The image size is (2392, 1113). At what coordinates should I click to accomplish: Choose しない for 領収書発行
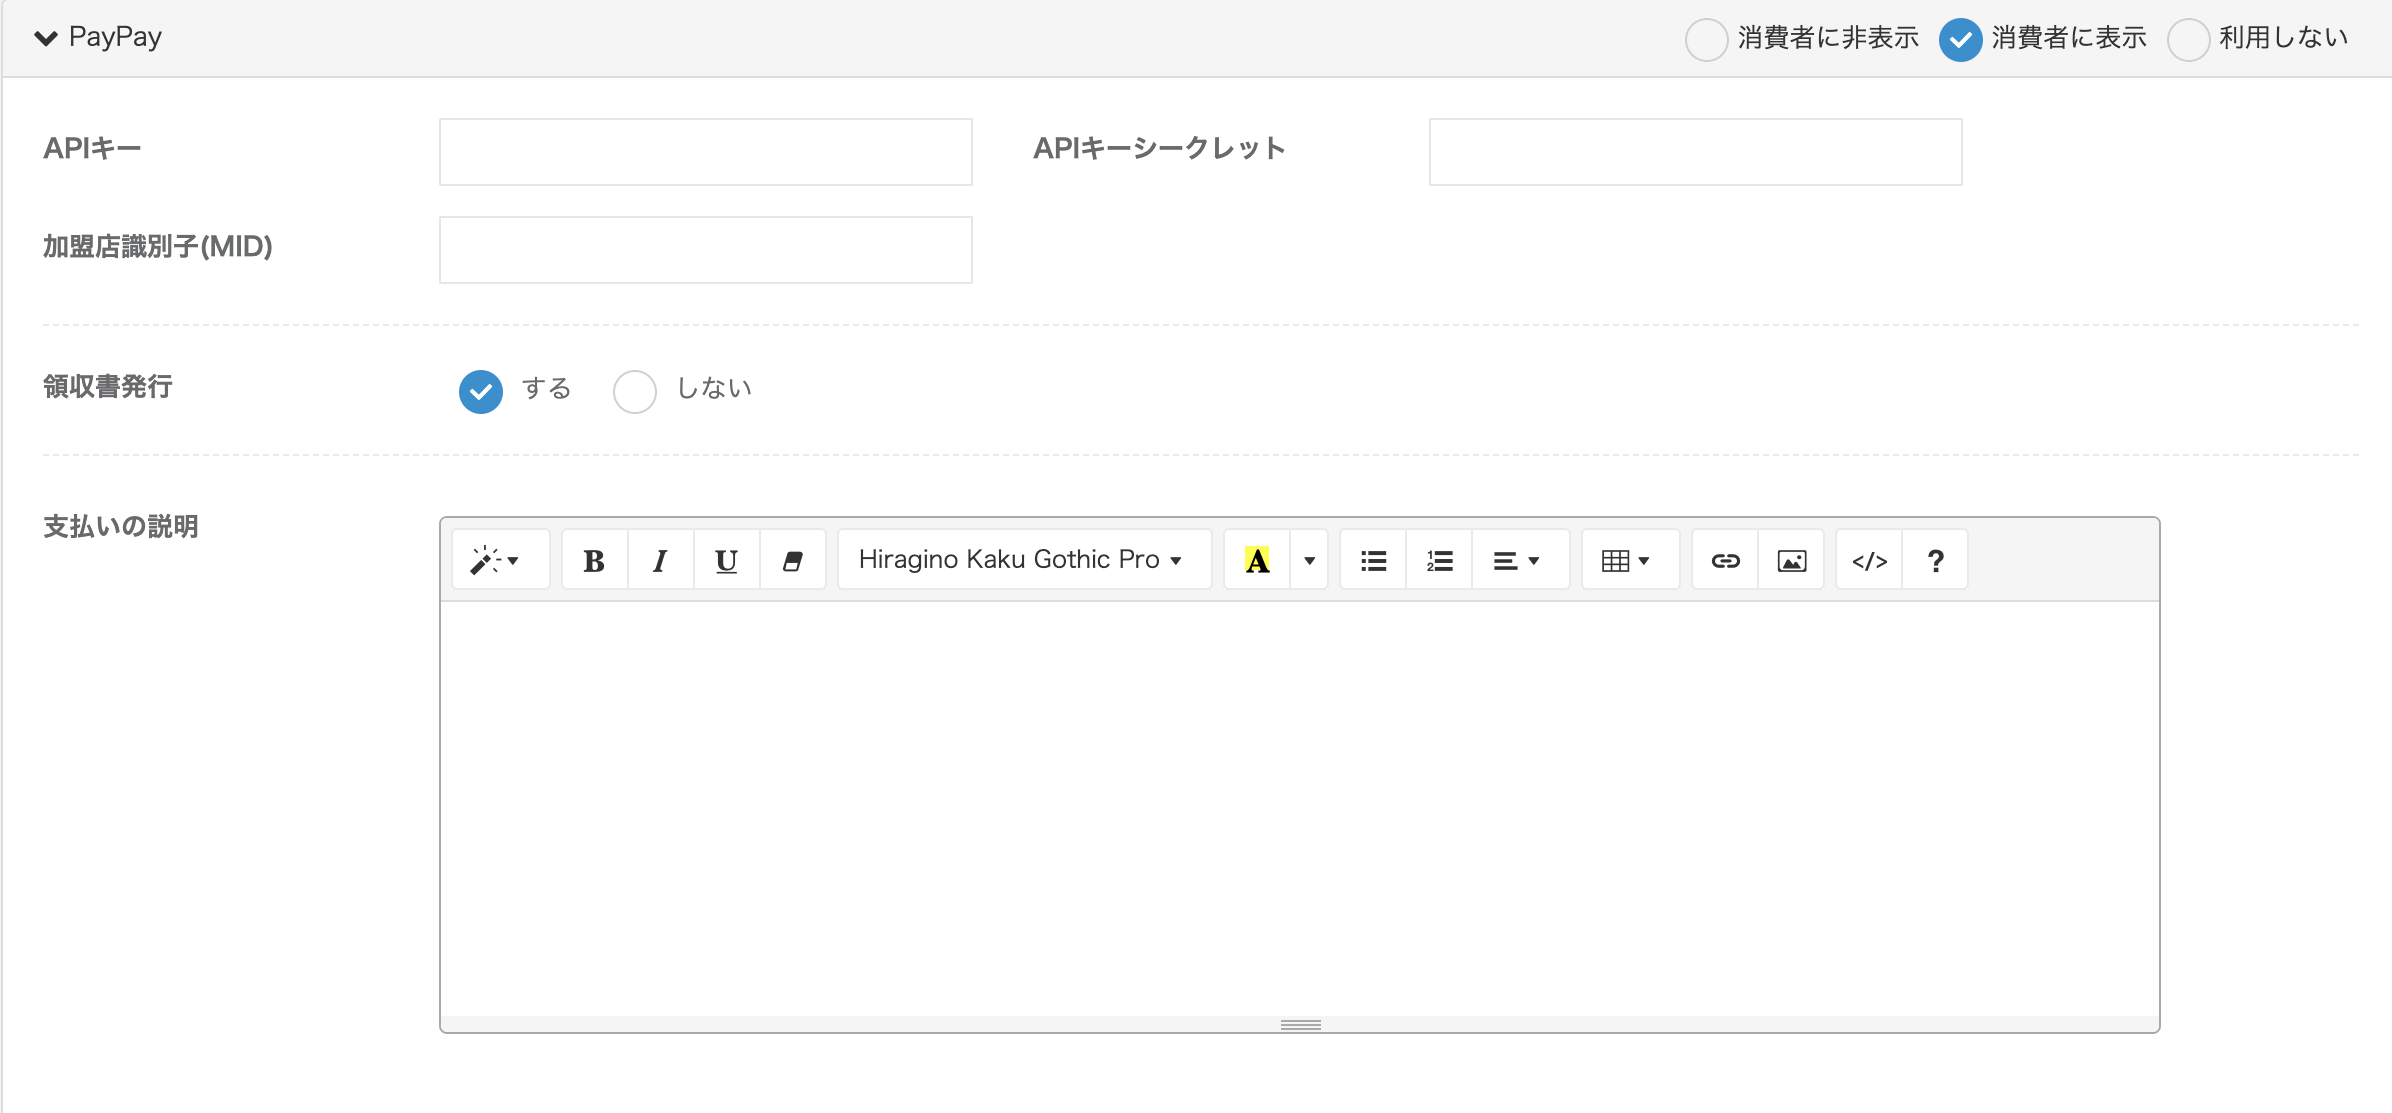click(635, 391)
